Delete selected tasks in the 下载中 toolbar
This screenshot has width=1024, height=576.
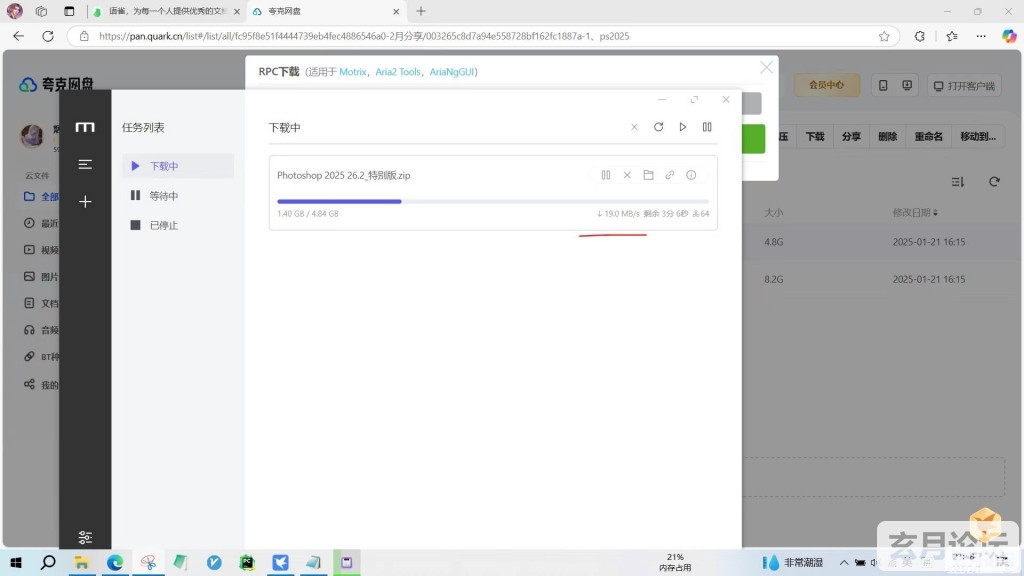pos(634,127)
